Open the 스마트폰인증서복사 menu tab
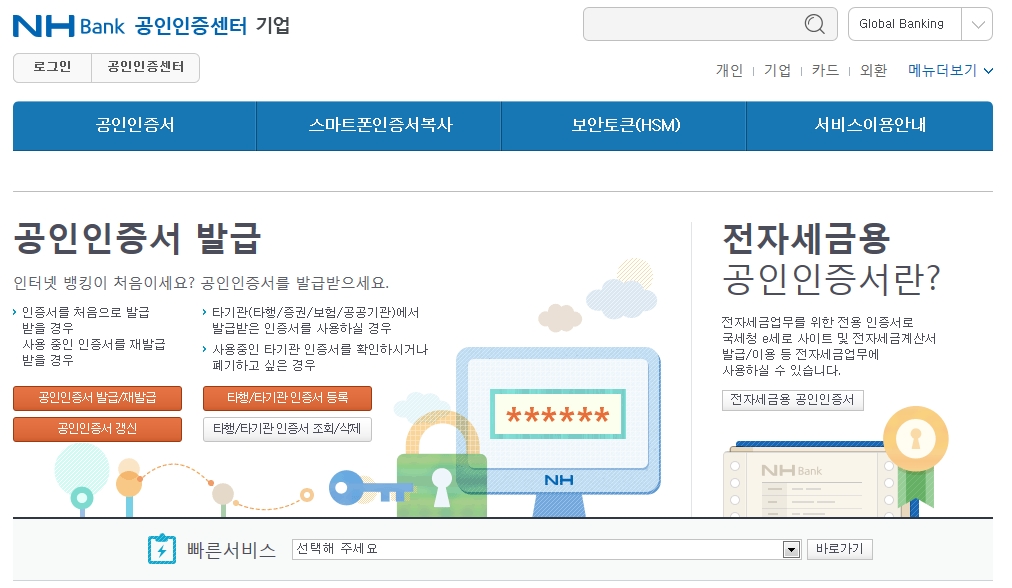Image resolution: width=1012 pixels, height=588 pixels. tap(380, 125)
